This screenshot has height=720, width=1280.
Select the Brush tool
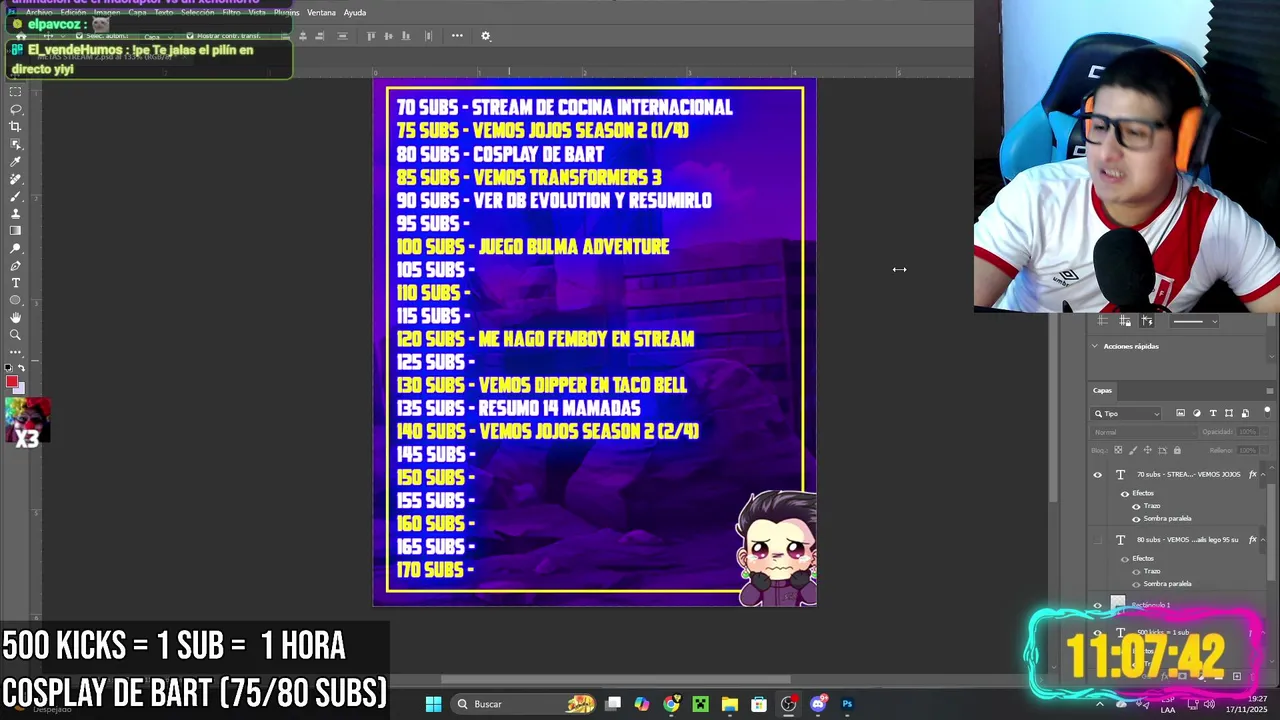pyautogui.click(x=15, y=196)
